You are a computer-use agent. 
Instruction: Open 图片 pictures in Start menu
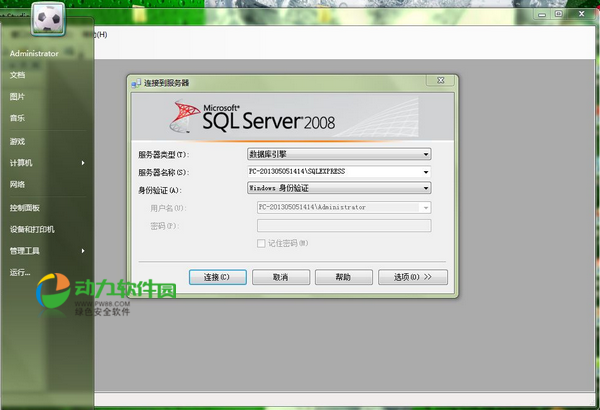[17, 96]
